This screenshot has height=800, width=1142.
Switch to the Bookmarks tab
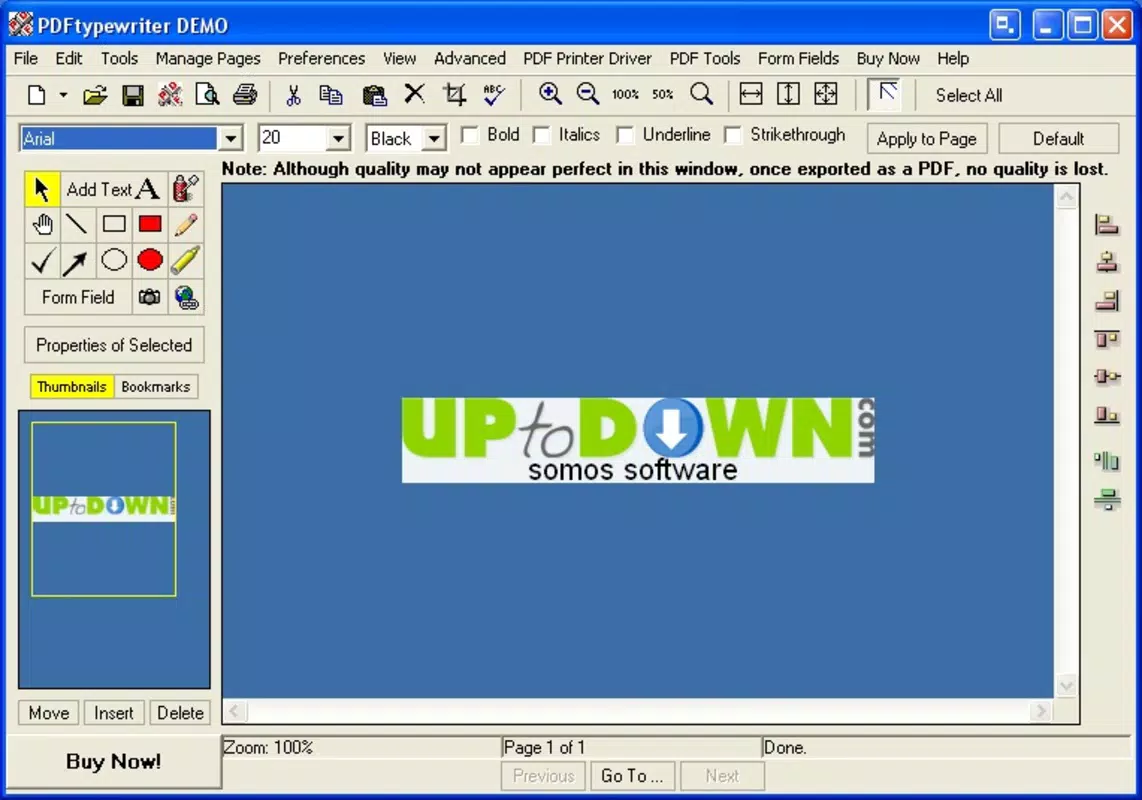point(156,387)
